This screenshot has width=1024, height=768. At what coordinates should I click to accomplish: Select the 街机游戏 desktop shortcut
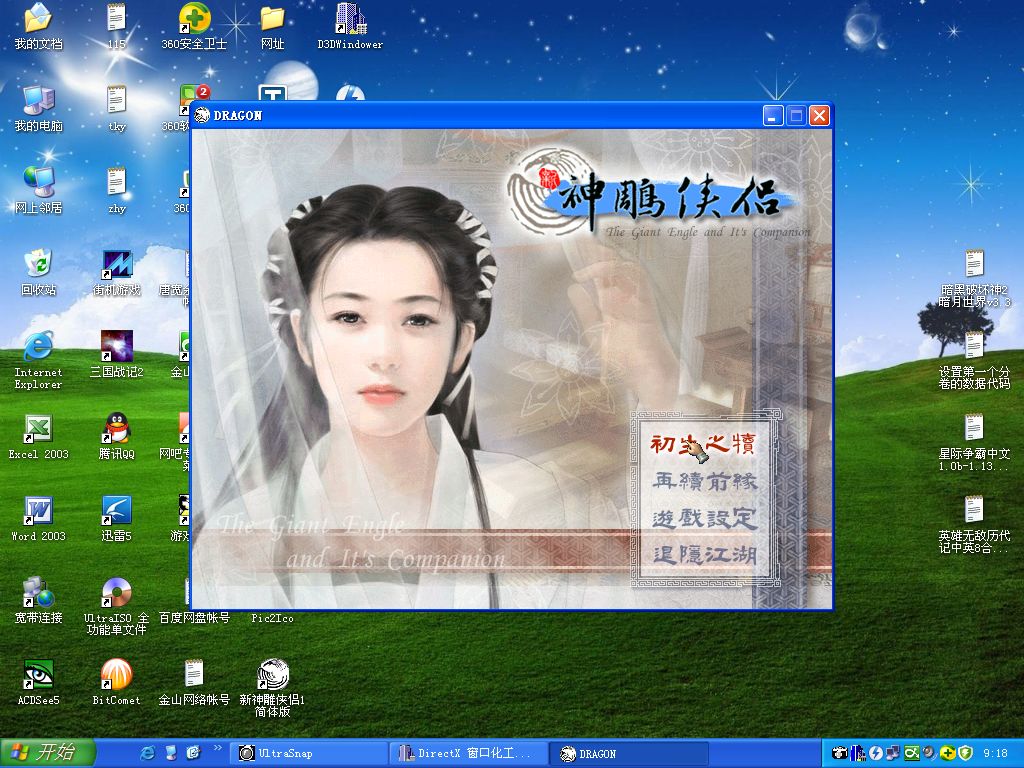pyautogui.click(x=116, y=273)
